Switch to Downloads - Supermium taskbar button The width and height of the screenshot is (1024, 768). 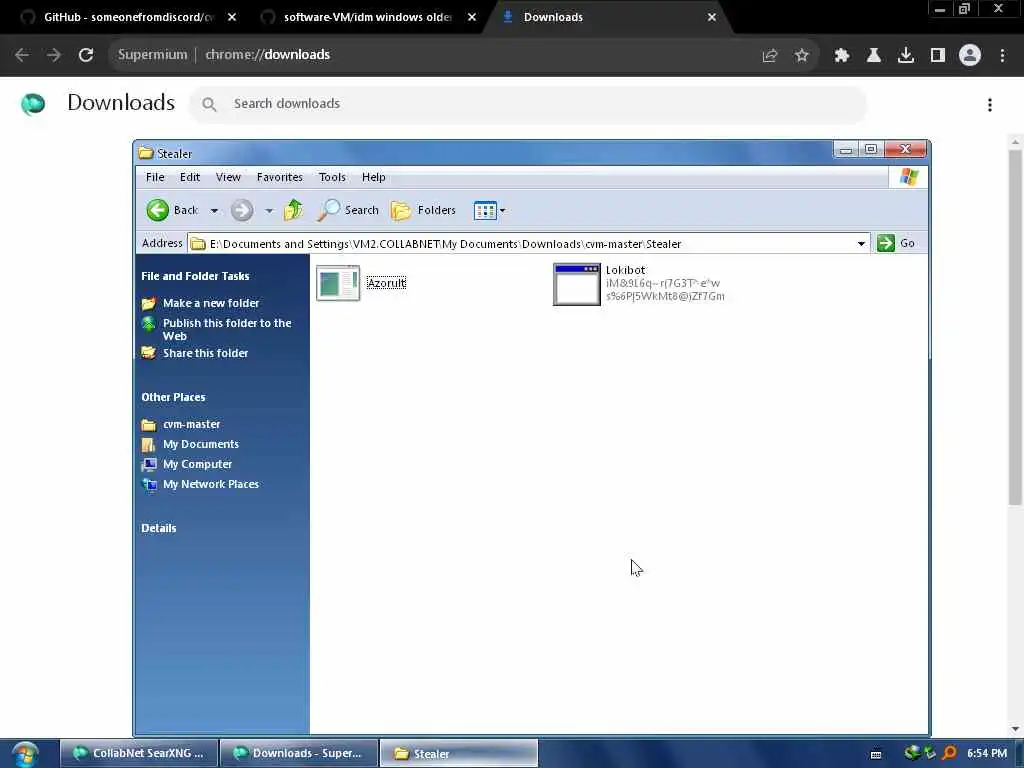(299, 753)
